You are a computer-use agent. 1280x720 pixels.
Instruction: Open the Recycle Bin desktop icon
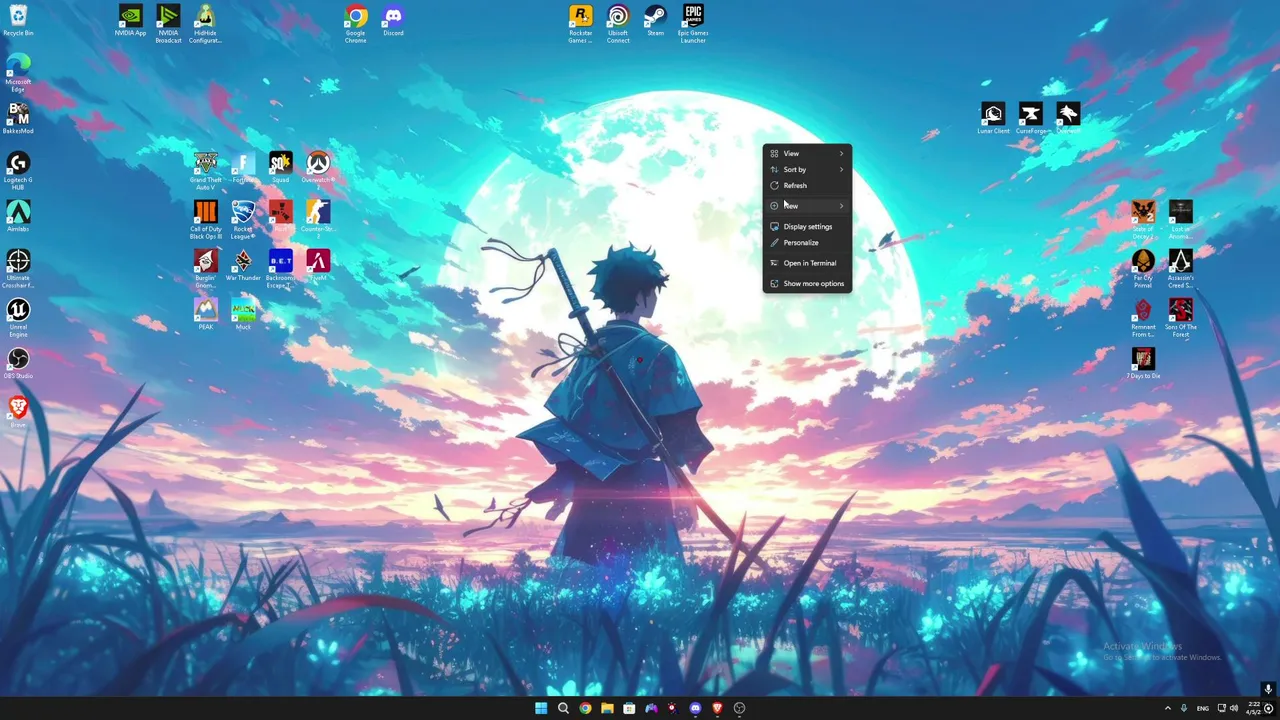(x=18, y=20)
